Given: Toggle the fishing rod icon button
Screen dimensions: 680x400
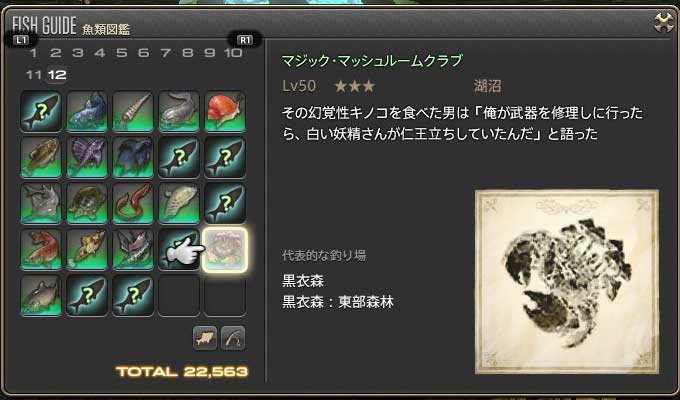Looking at the screenshot, I should point(233,338).
